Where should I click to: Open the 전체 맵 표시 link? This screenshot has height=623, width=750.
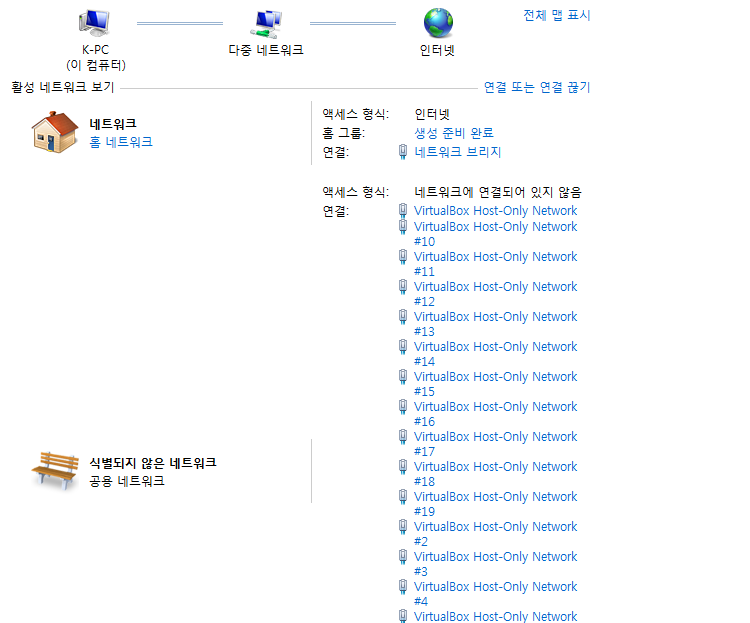pyautogui.click(x=556, y=15)
